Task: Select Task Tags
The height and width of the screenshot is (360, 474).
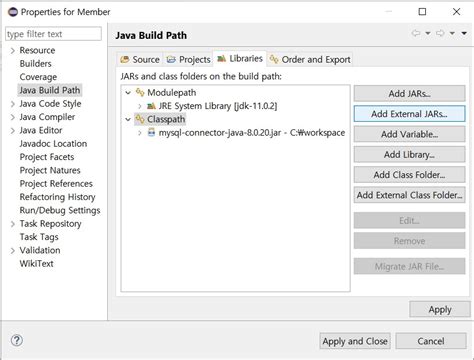Action: pos(39,237)
